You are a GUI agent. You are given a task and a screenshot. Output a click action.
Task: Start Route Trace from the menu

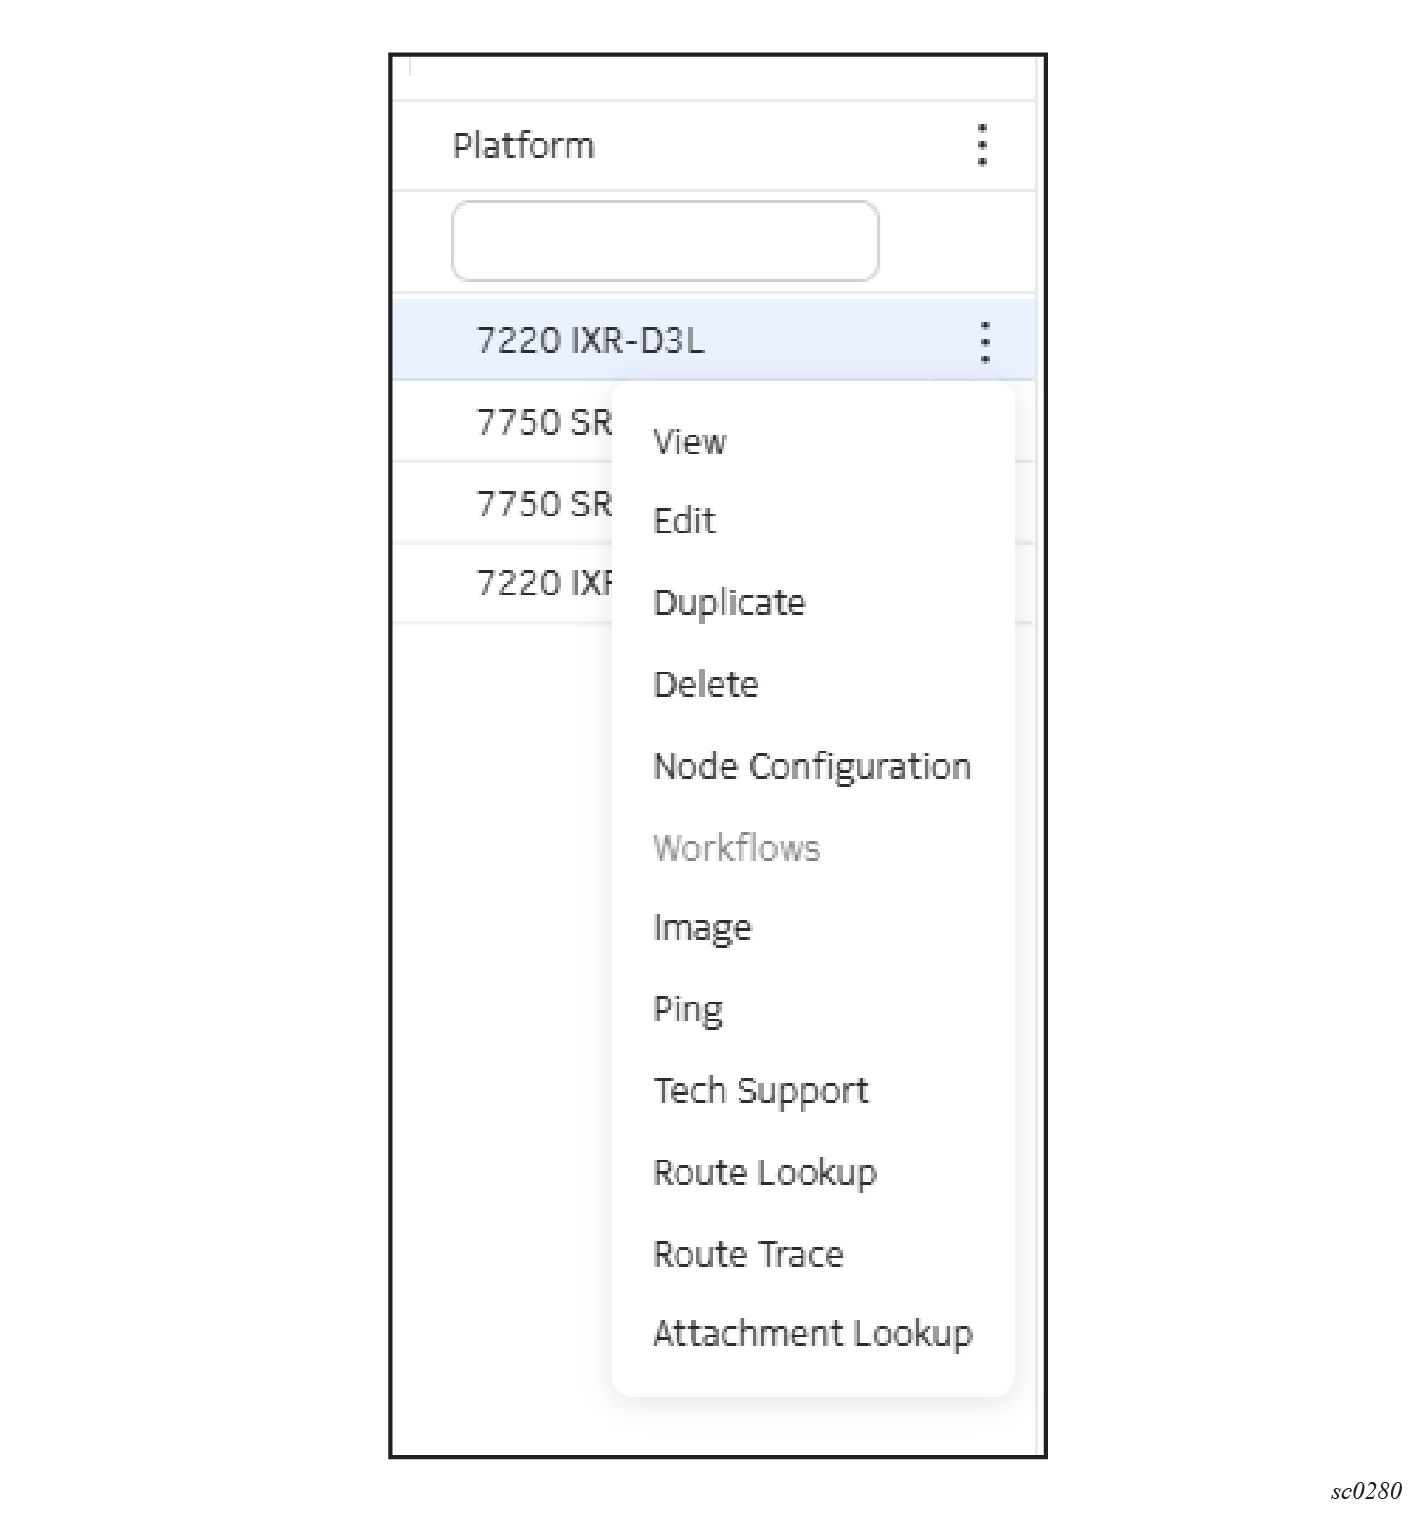point(747,1254)
